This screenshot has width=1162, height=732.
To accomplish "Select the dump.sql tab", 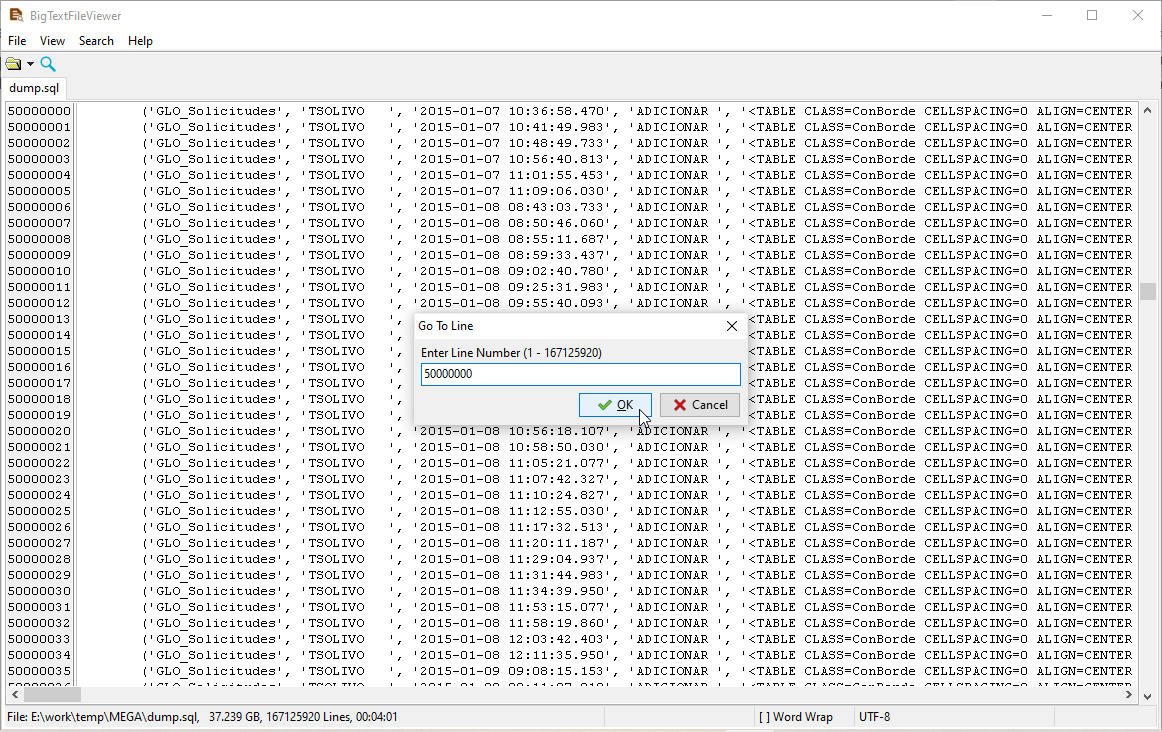I will (34, 88).
